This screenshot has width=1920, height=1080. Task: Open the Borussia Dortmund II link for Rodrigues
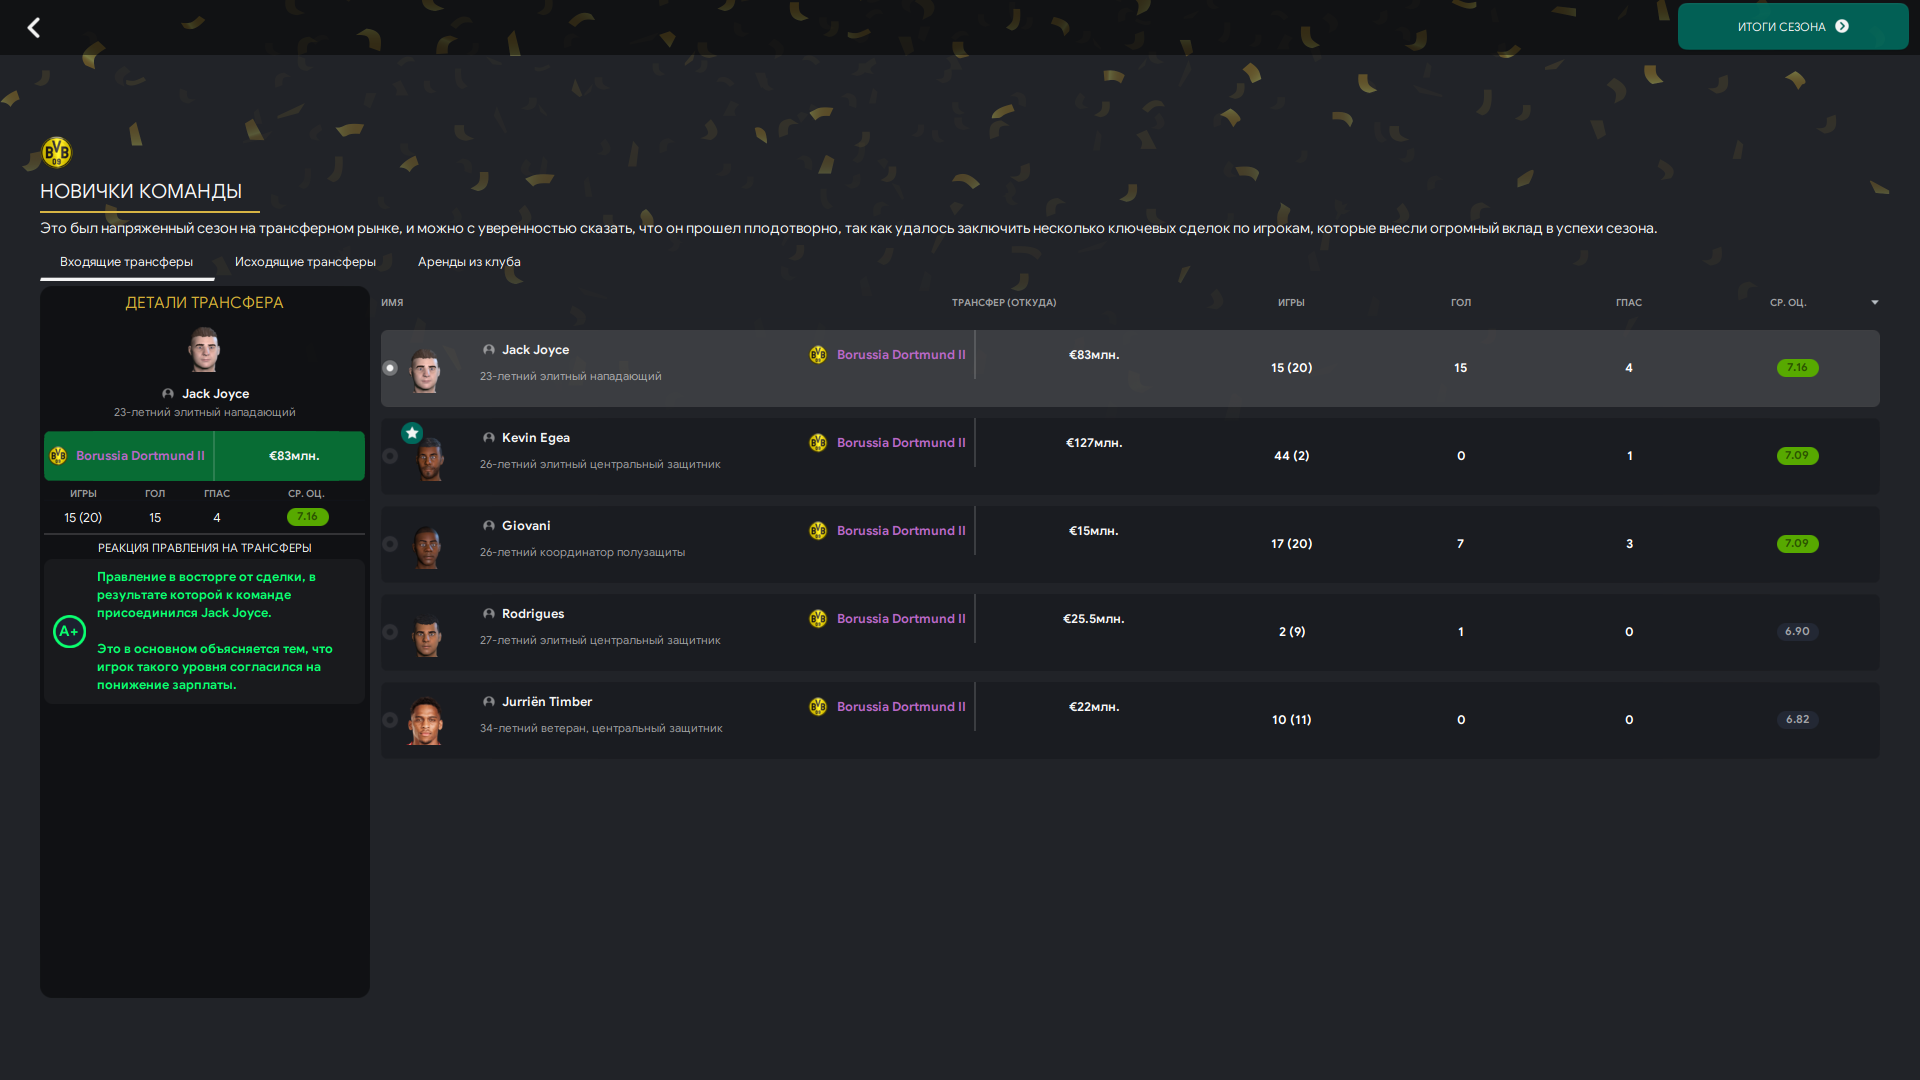tap(901, 619)
